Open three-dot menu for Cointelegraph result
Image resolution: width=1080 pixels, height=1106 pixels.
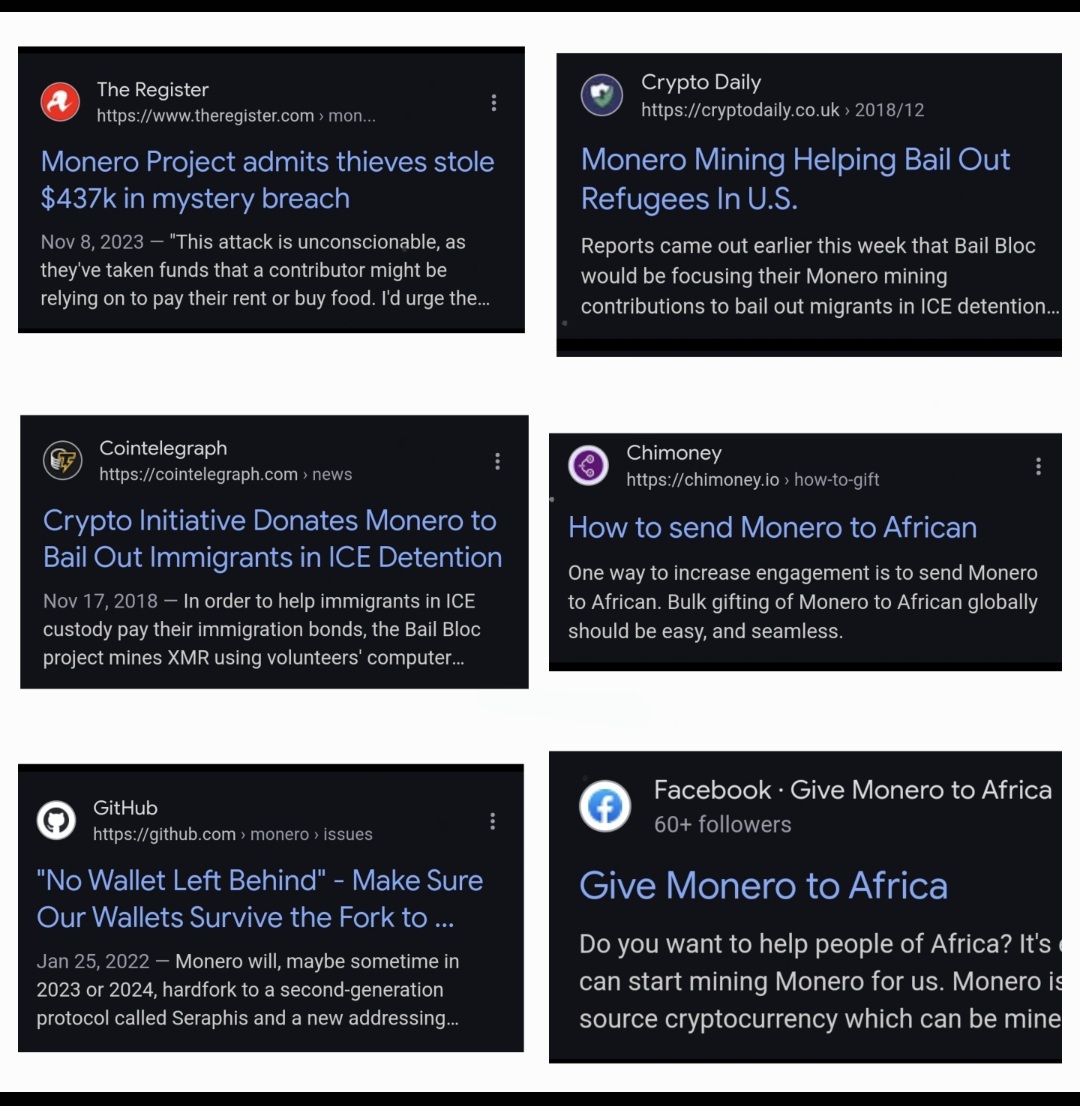(497, 461)
